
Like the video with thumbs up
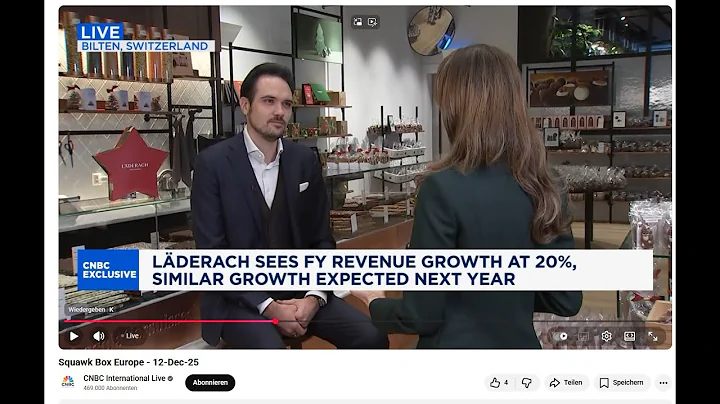point(495,382)
